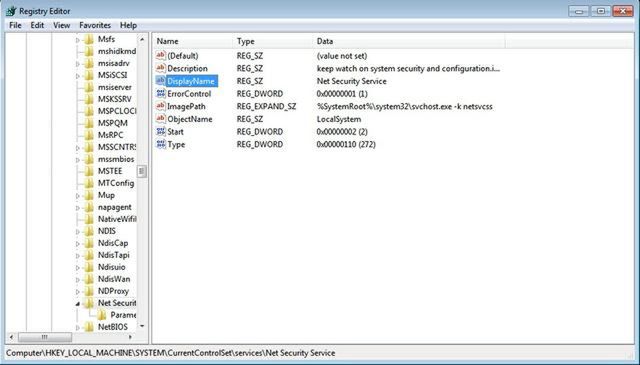Viewport: 640px width, 365px height.
Task: Expand the MSSCNTRS tree node
Action: point(78,148)
